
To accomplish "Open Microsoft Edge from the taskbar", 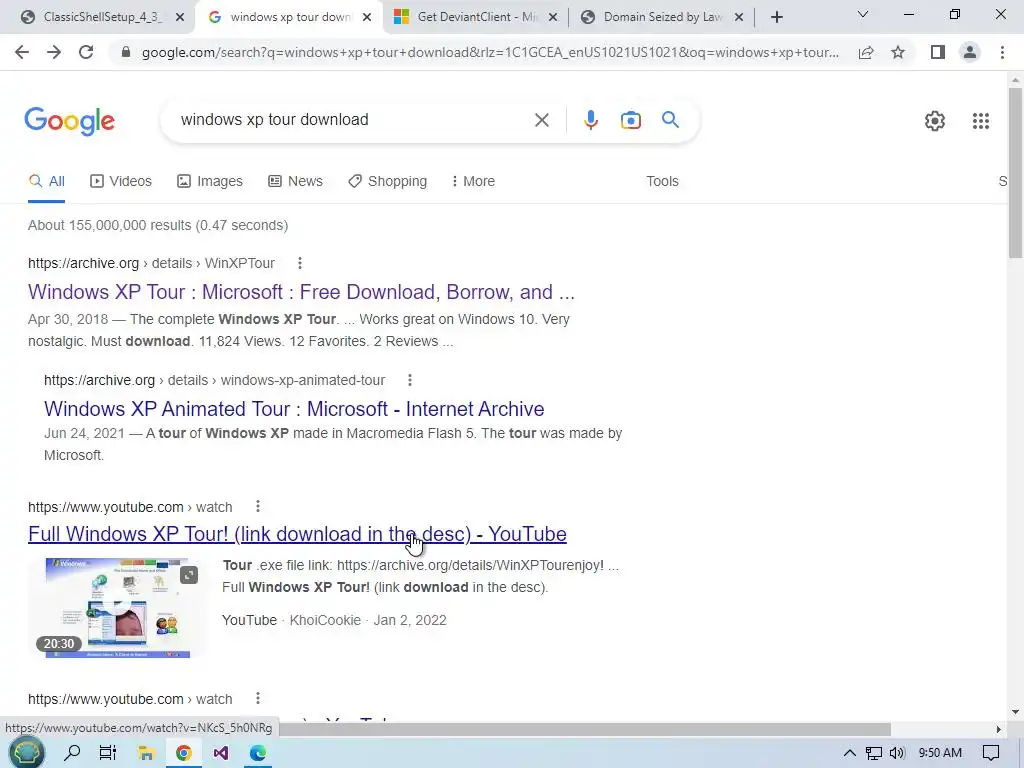I will coord(258,753).
